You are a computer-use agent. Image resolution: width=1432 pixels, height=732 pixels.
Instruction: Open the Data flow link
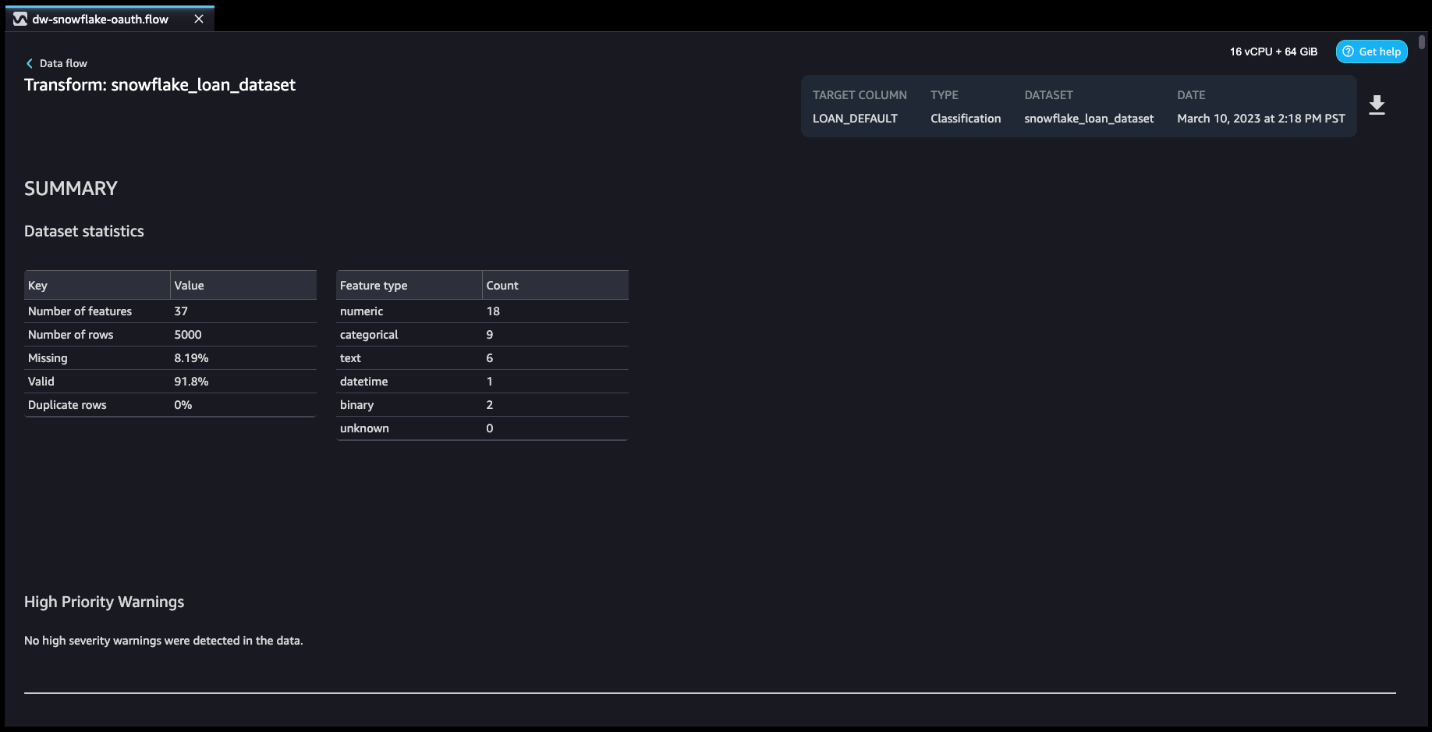62,62
